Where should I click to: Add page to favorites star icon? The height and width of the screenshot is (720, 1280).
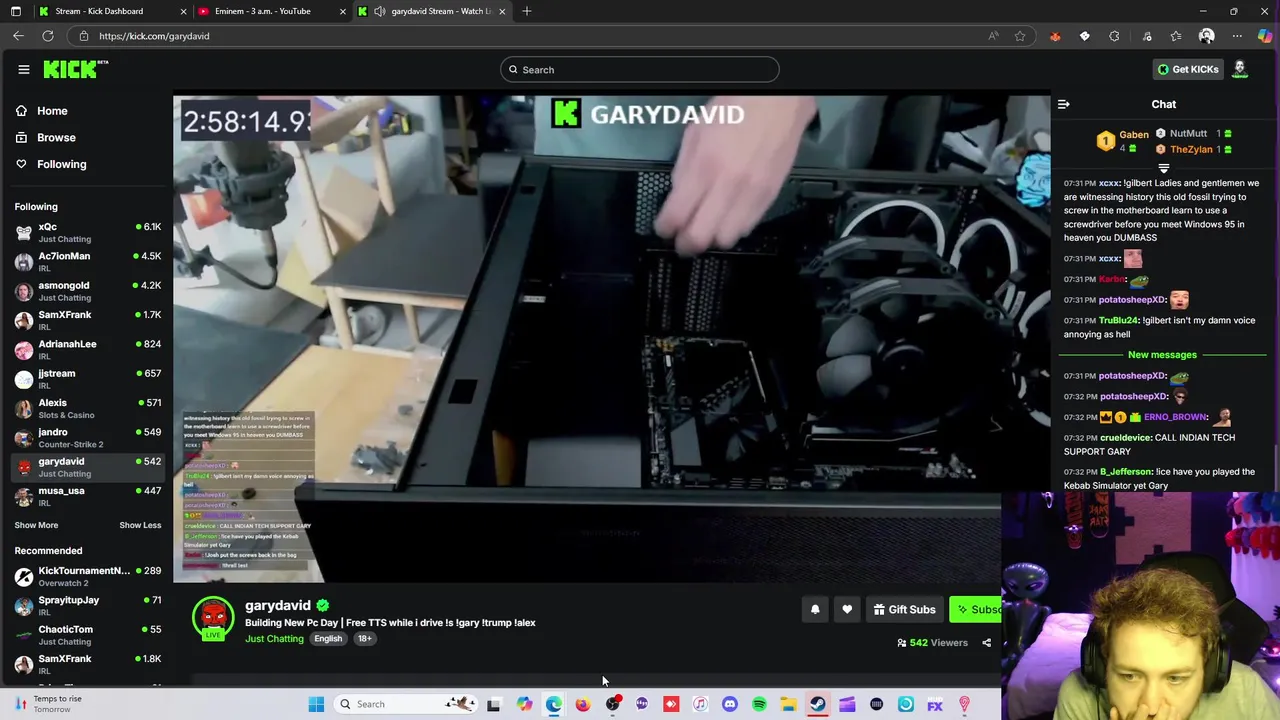(1020, 36)
